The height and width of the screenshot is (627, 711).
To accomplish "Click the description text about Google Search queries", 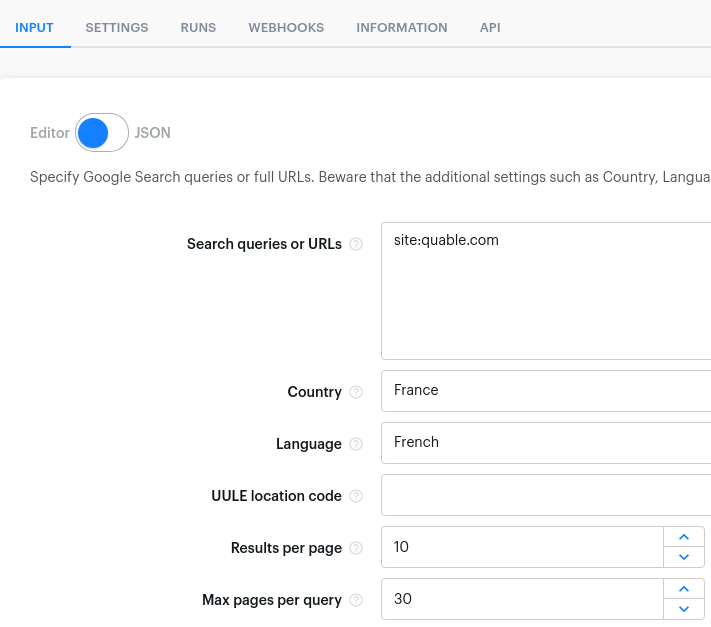I will (370, 177).
